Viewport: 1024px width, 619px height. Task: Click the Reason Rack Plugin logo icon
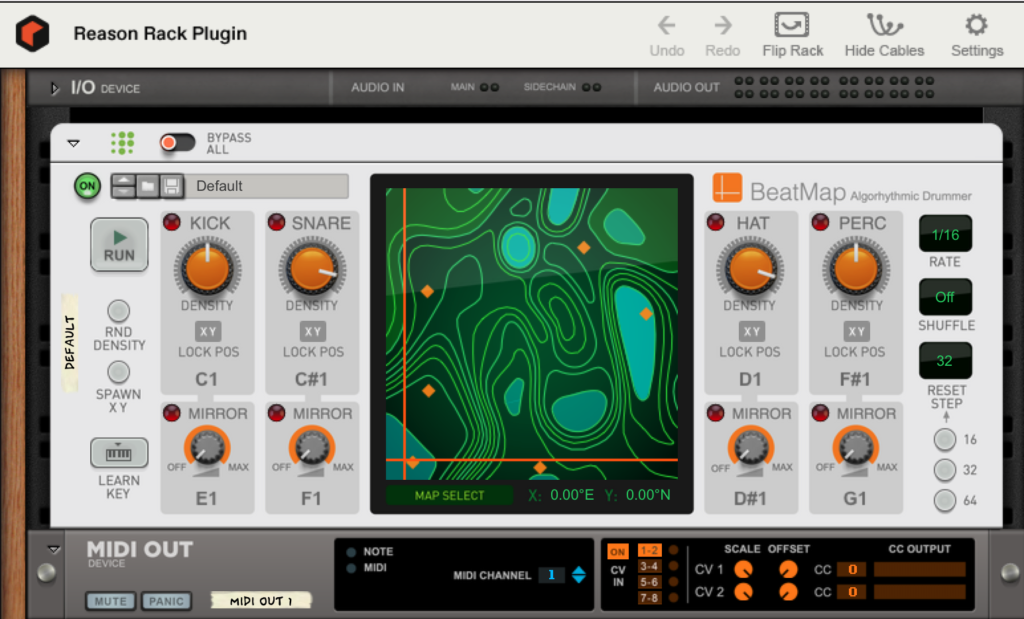pos(32,33)
